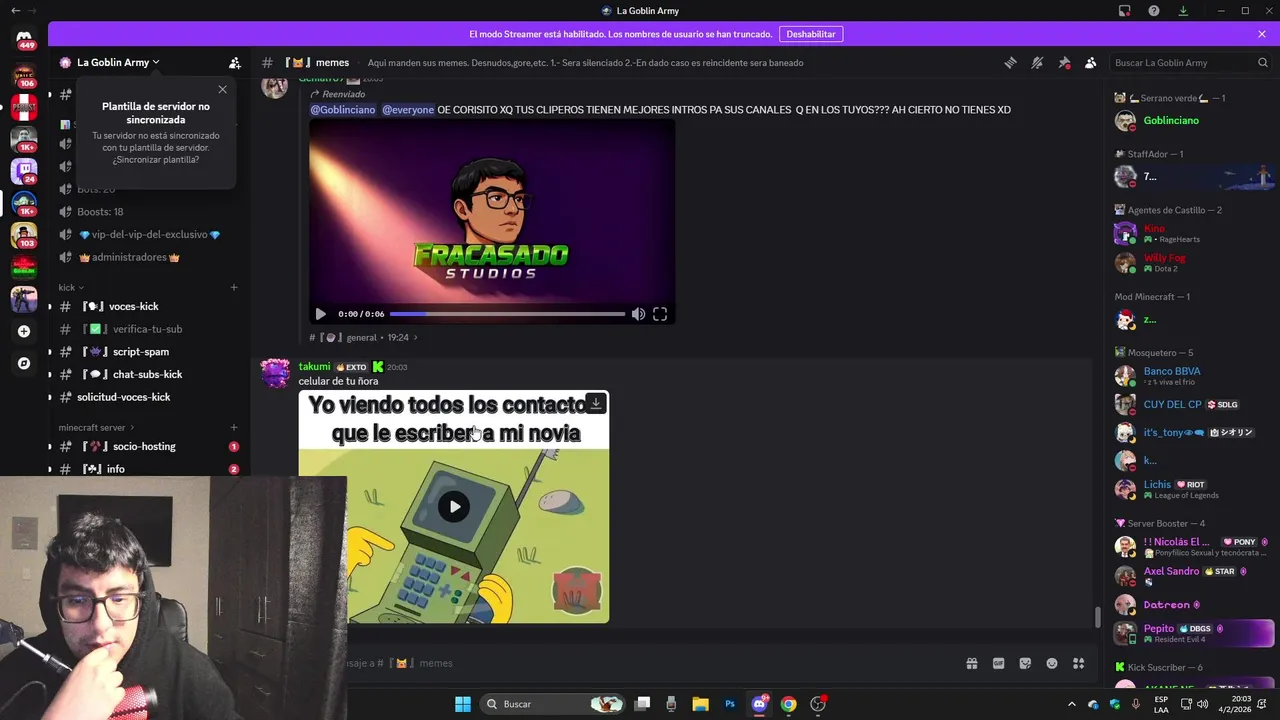Click member Willy Fog in member list

point(1193,263)
